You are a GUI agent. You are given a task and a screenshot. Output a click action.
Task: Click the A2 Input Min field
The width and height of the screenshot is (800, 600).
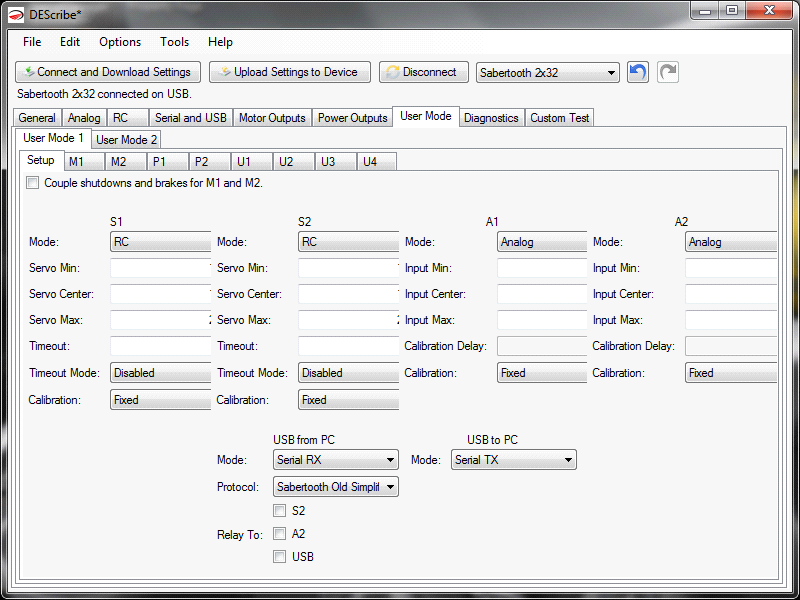(x=731, y=268)
